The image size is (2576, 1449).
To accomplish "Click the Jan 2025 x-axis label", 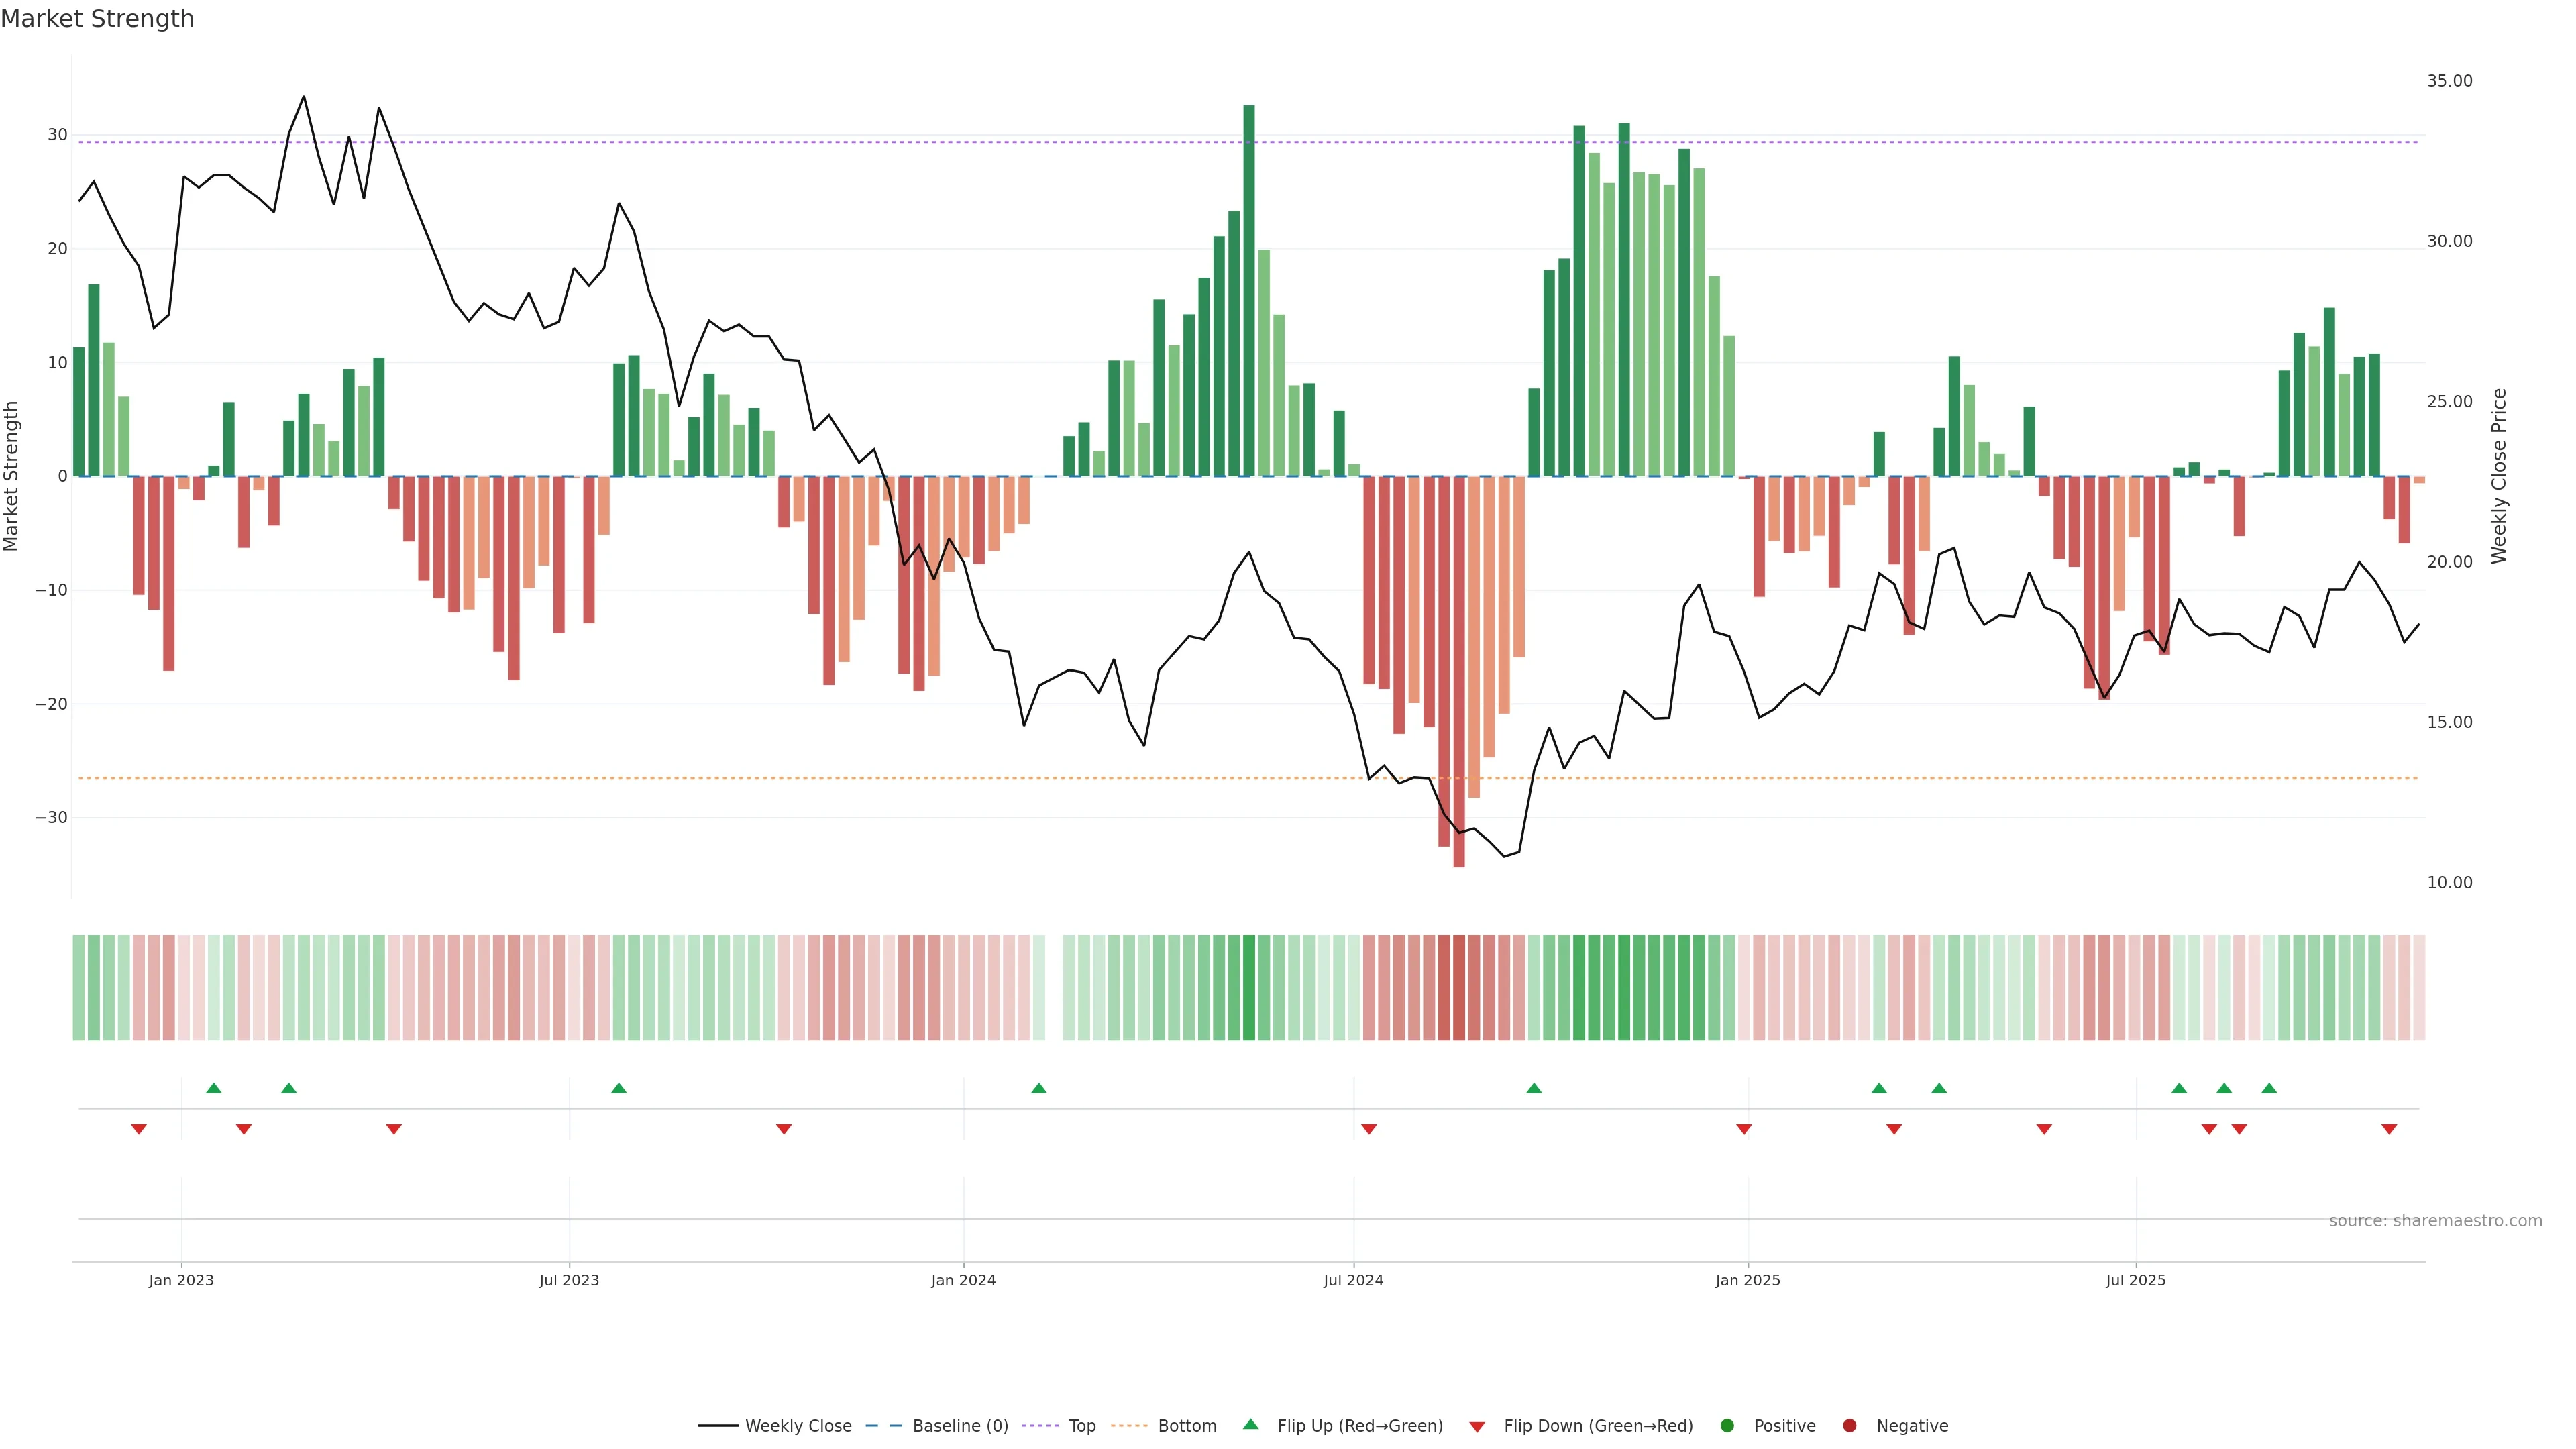I will [1747, 1280].
